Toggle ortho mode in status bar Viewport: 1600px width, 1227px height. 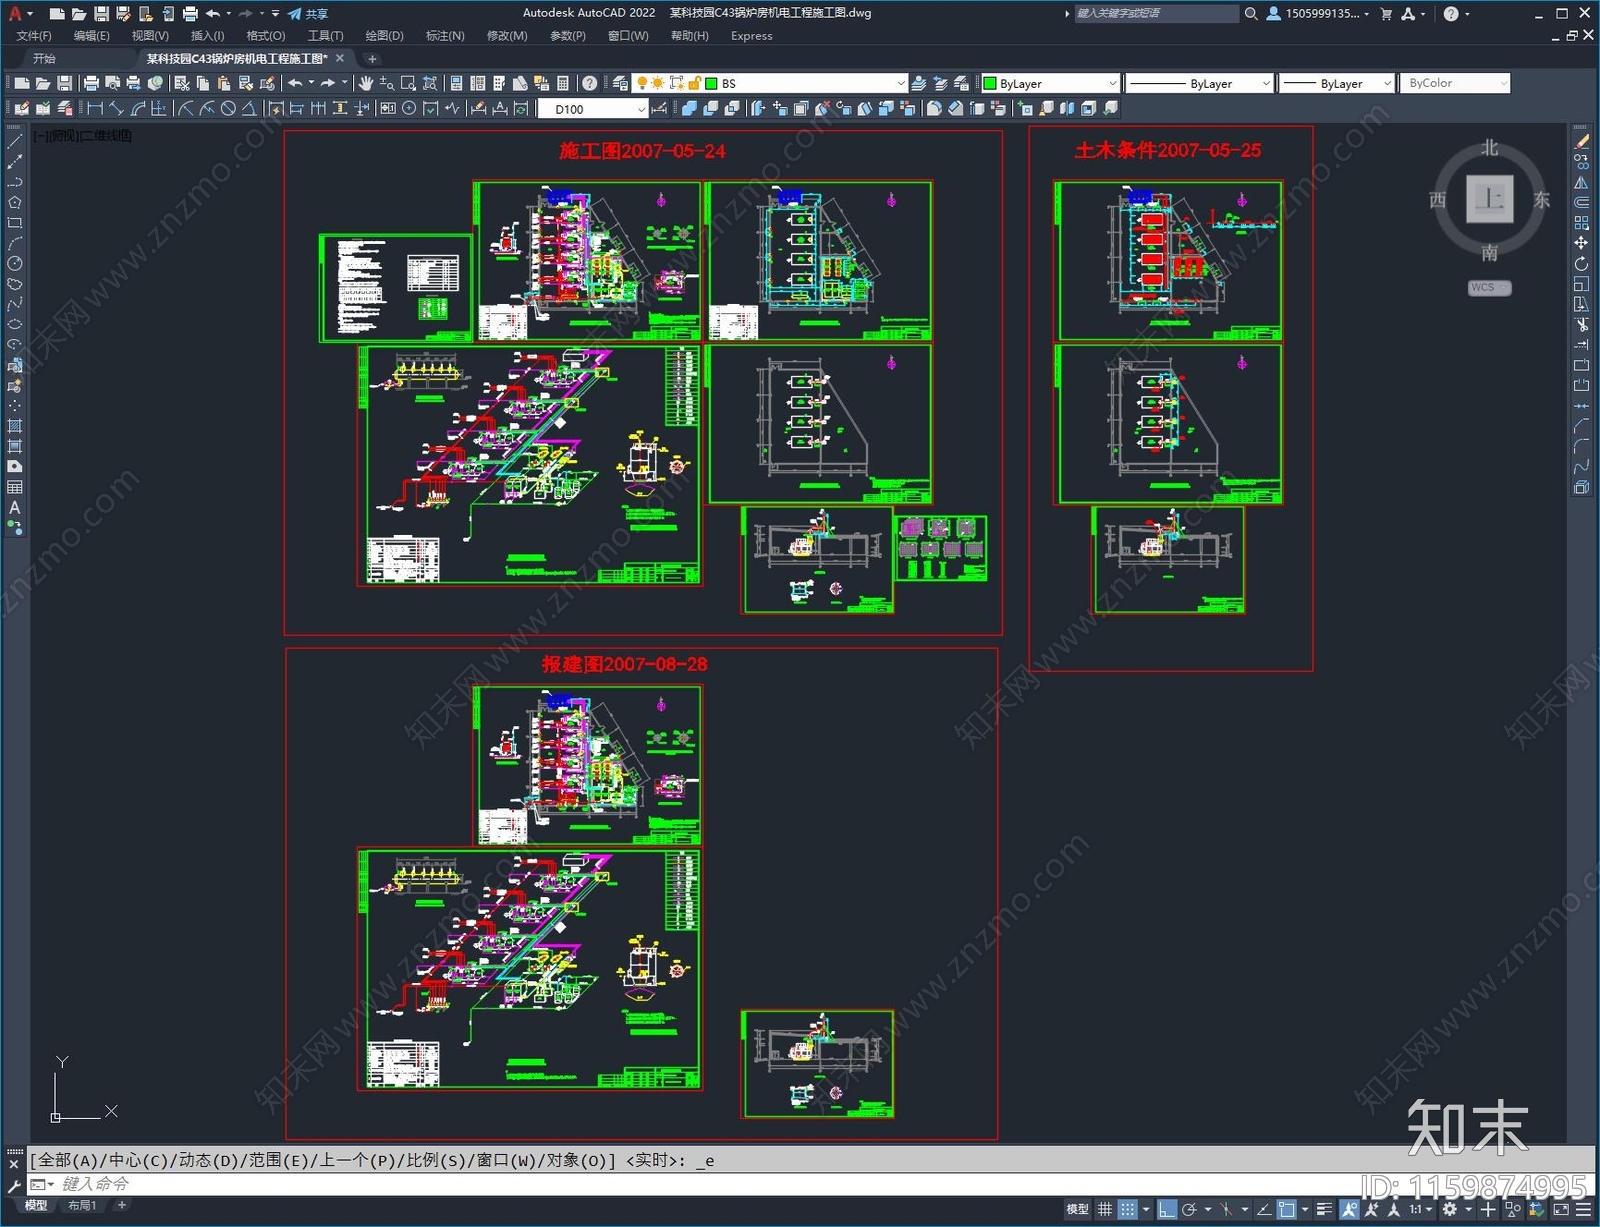tap(1166, 1209)
